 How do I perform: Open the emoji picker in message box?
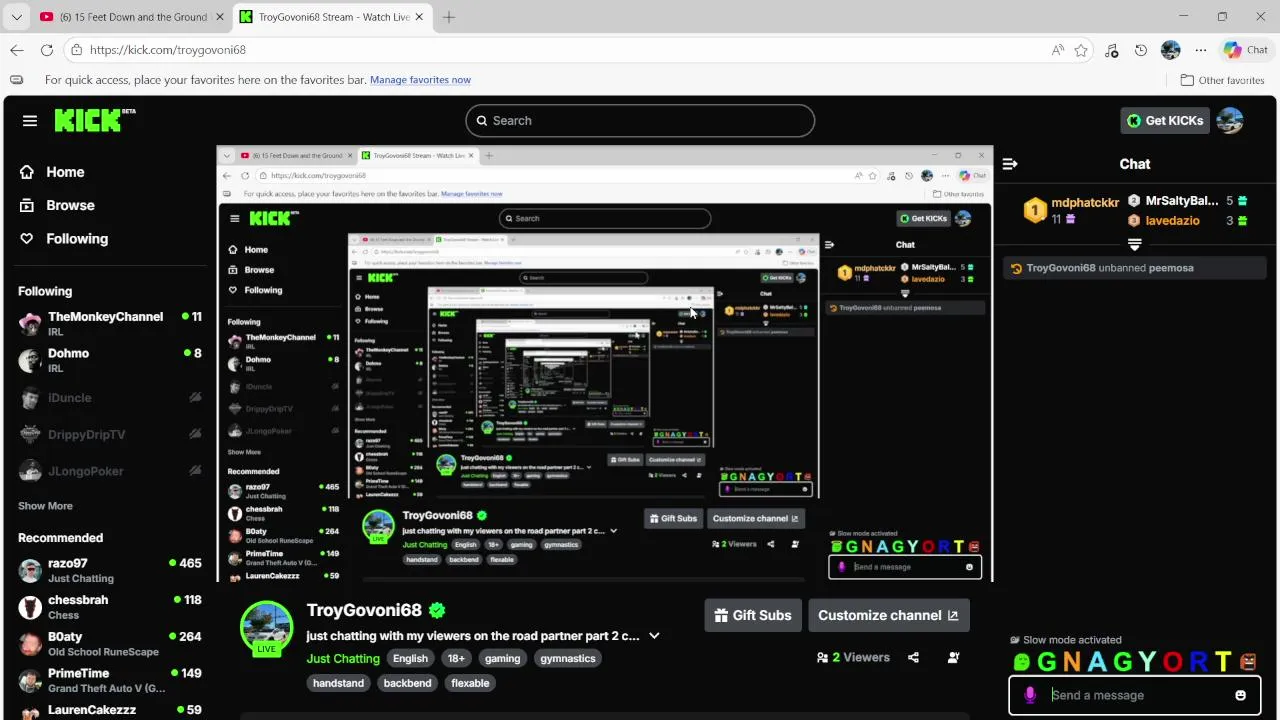tap(1240, 695)
